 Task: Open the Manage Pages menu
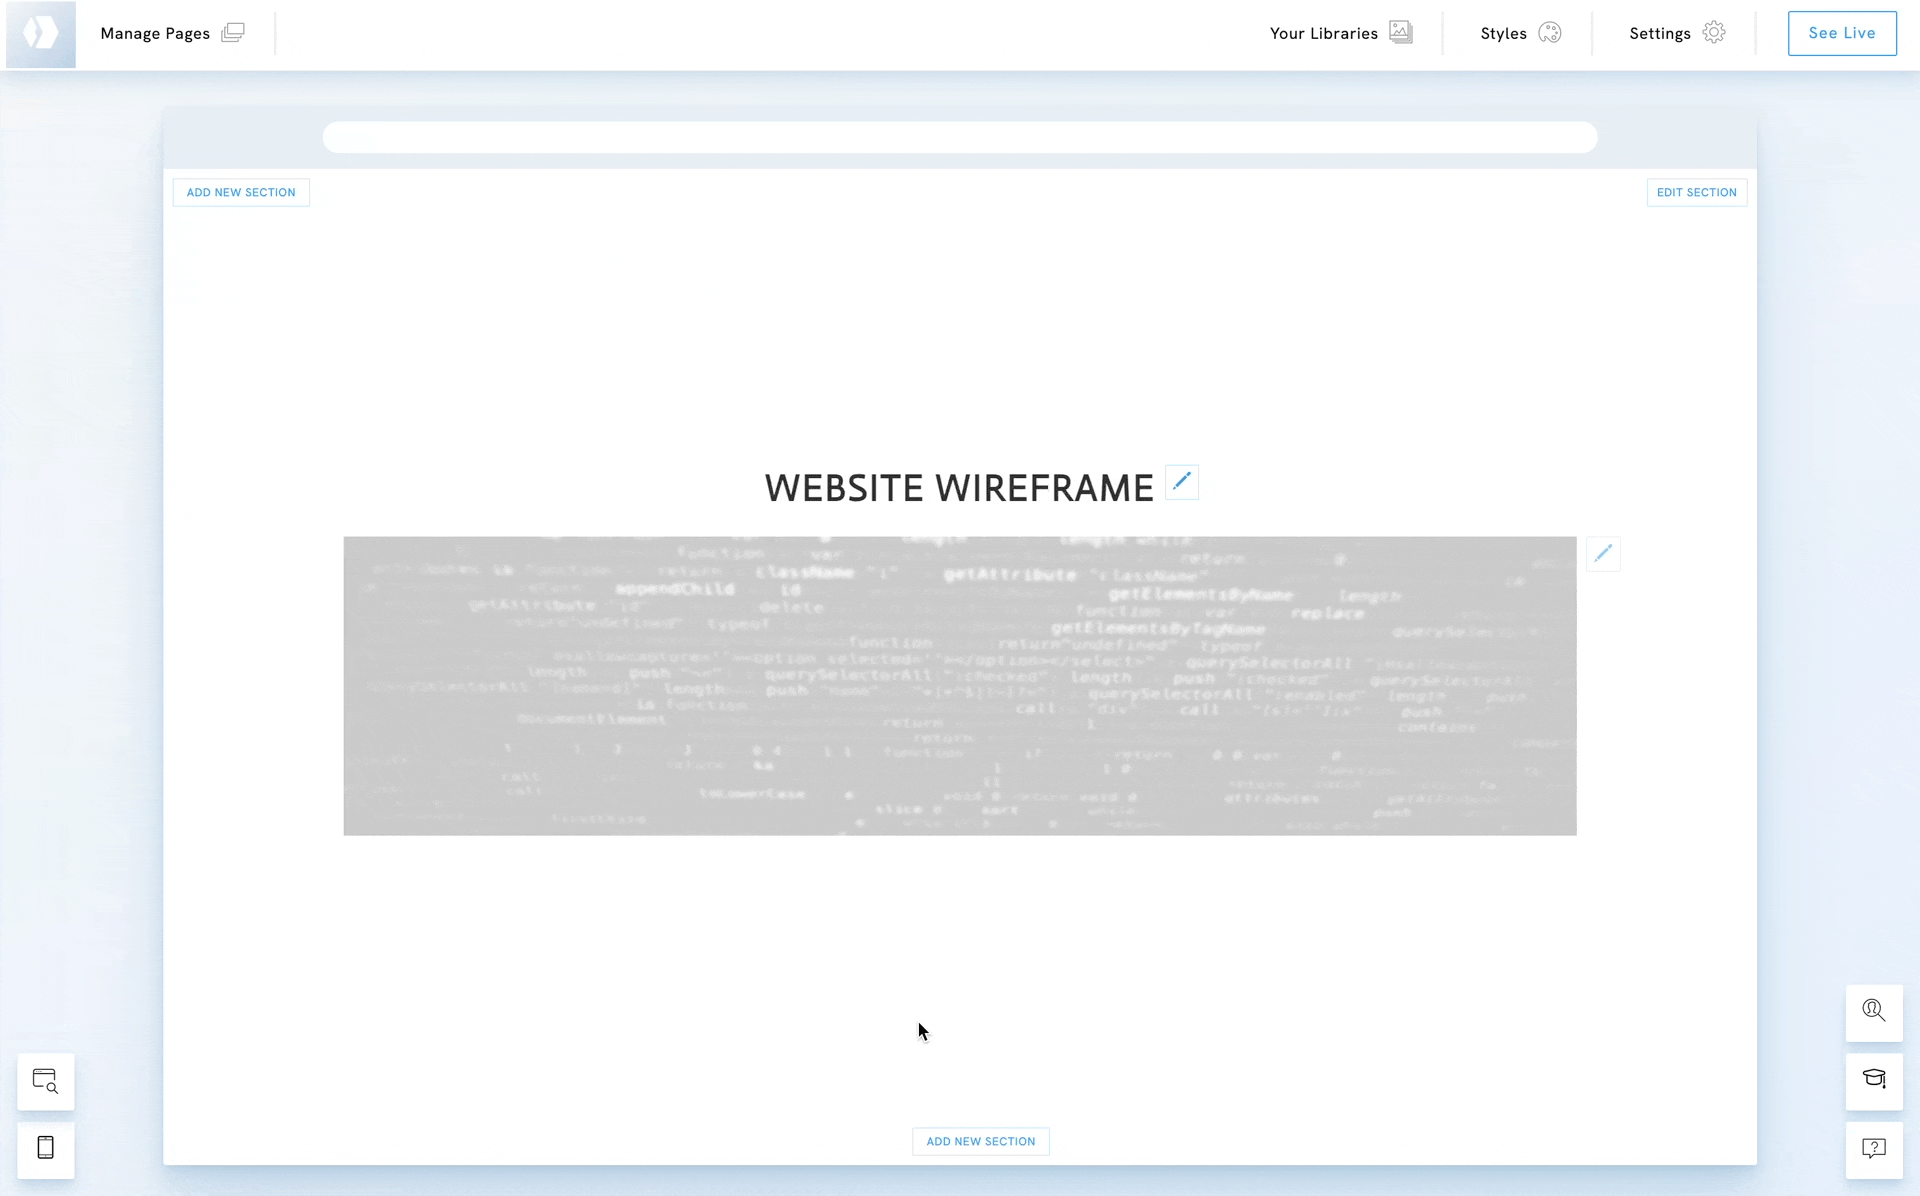155,33
